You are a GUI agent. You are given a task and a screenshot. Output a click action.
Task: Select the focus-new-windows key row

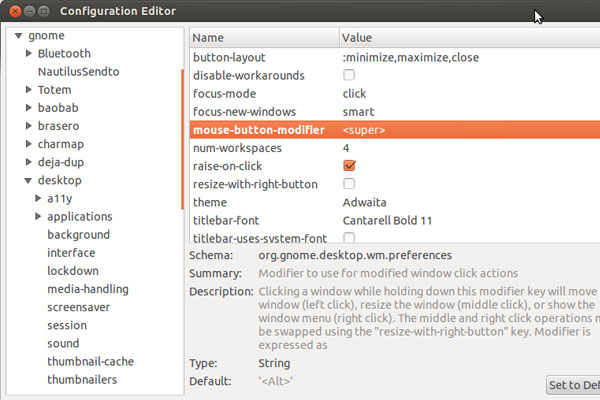(x=395, y=112)
